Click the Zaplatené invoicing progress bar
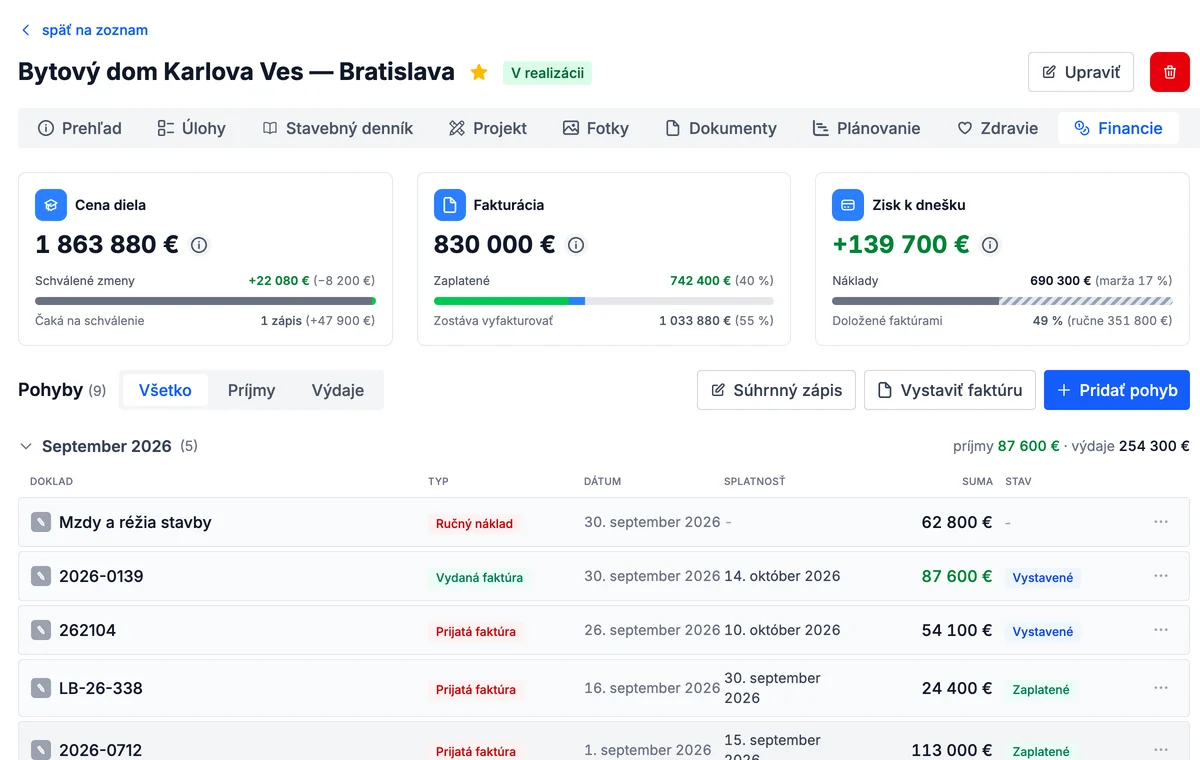1200x760 pixels. click(x=604, y=301)
